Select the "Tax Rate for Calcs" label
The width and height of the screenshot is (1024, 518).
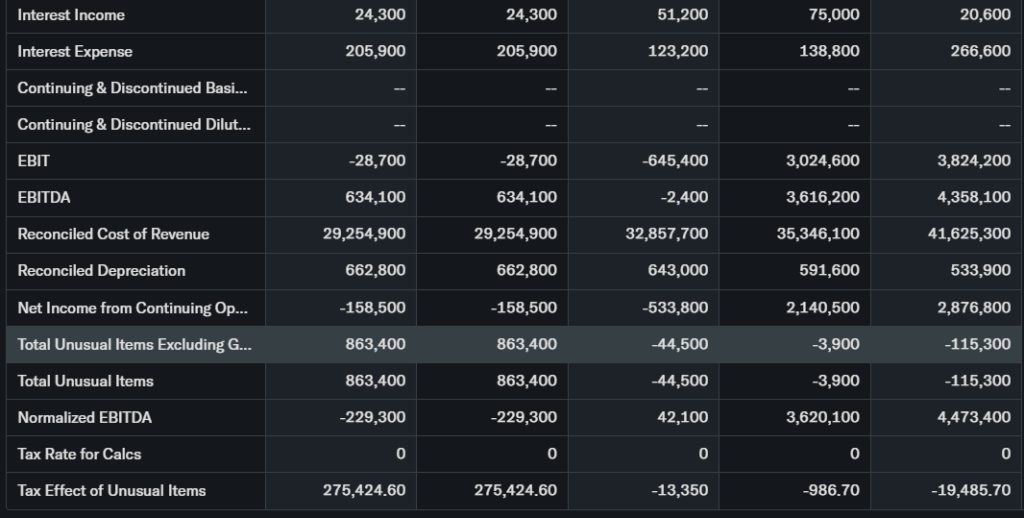coord(79,454)
